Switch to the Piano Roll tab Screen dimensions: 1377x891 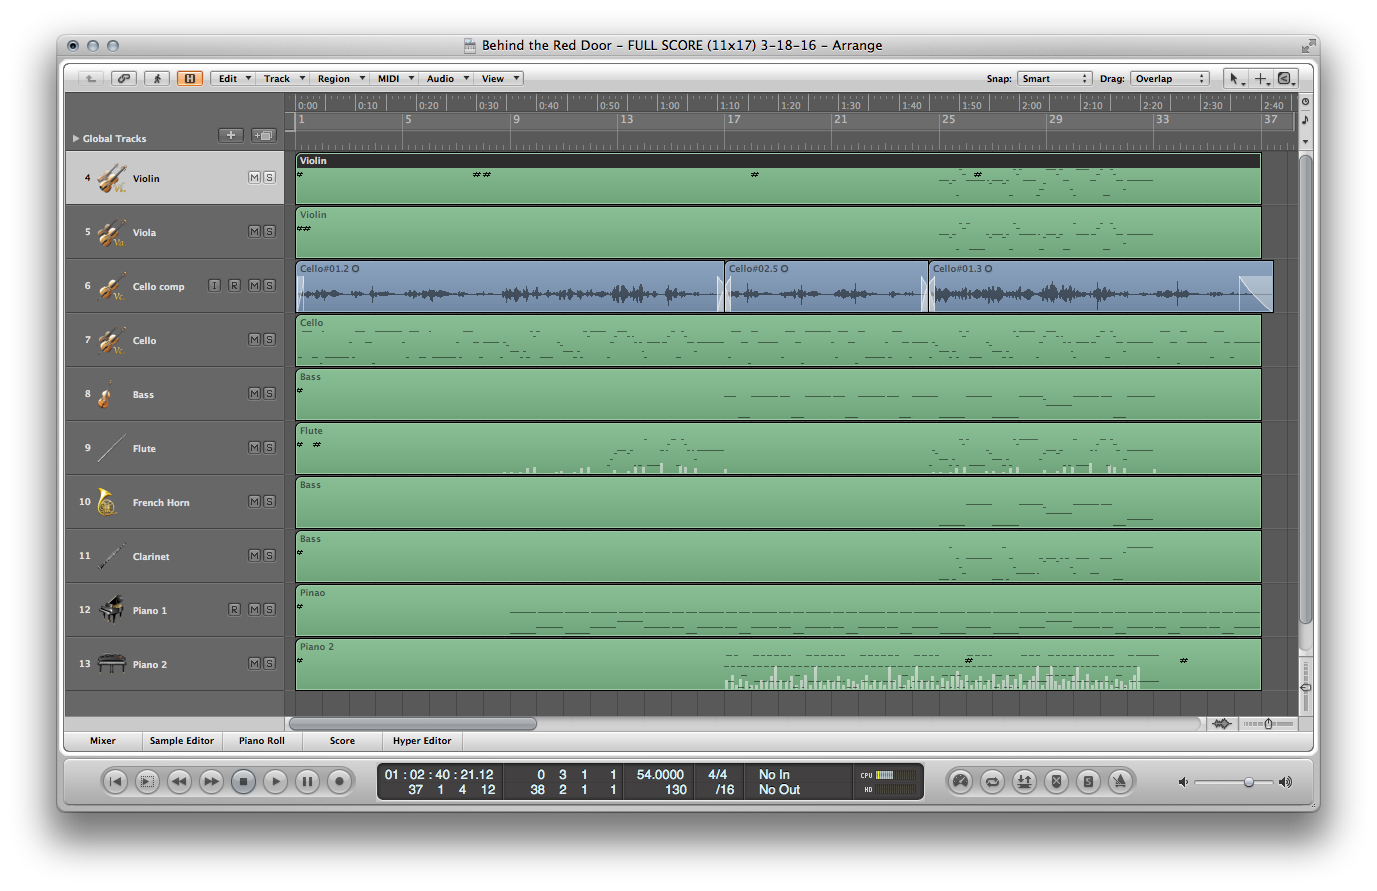(x=262, y=741)
